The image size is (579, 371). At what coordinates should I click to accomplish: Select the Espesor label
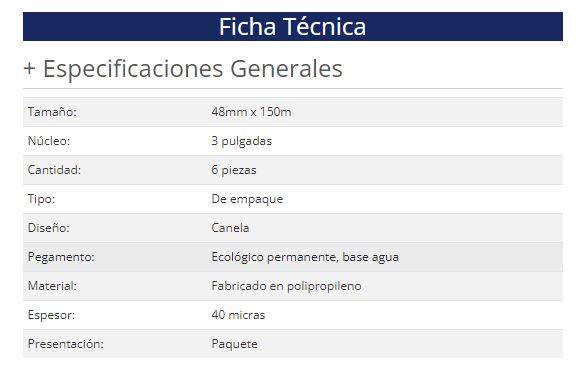pos(51,315)
